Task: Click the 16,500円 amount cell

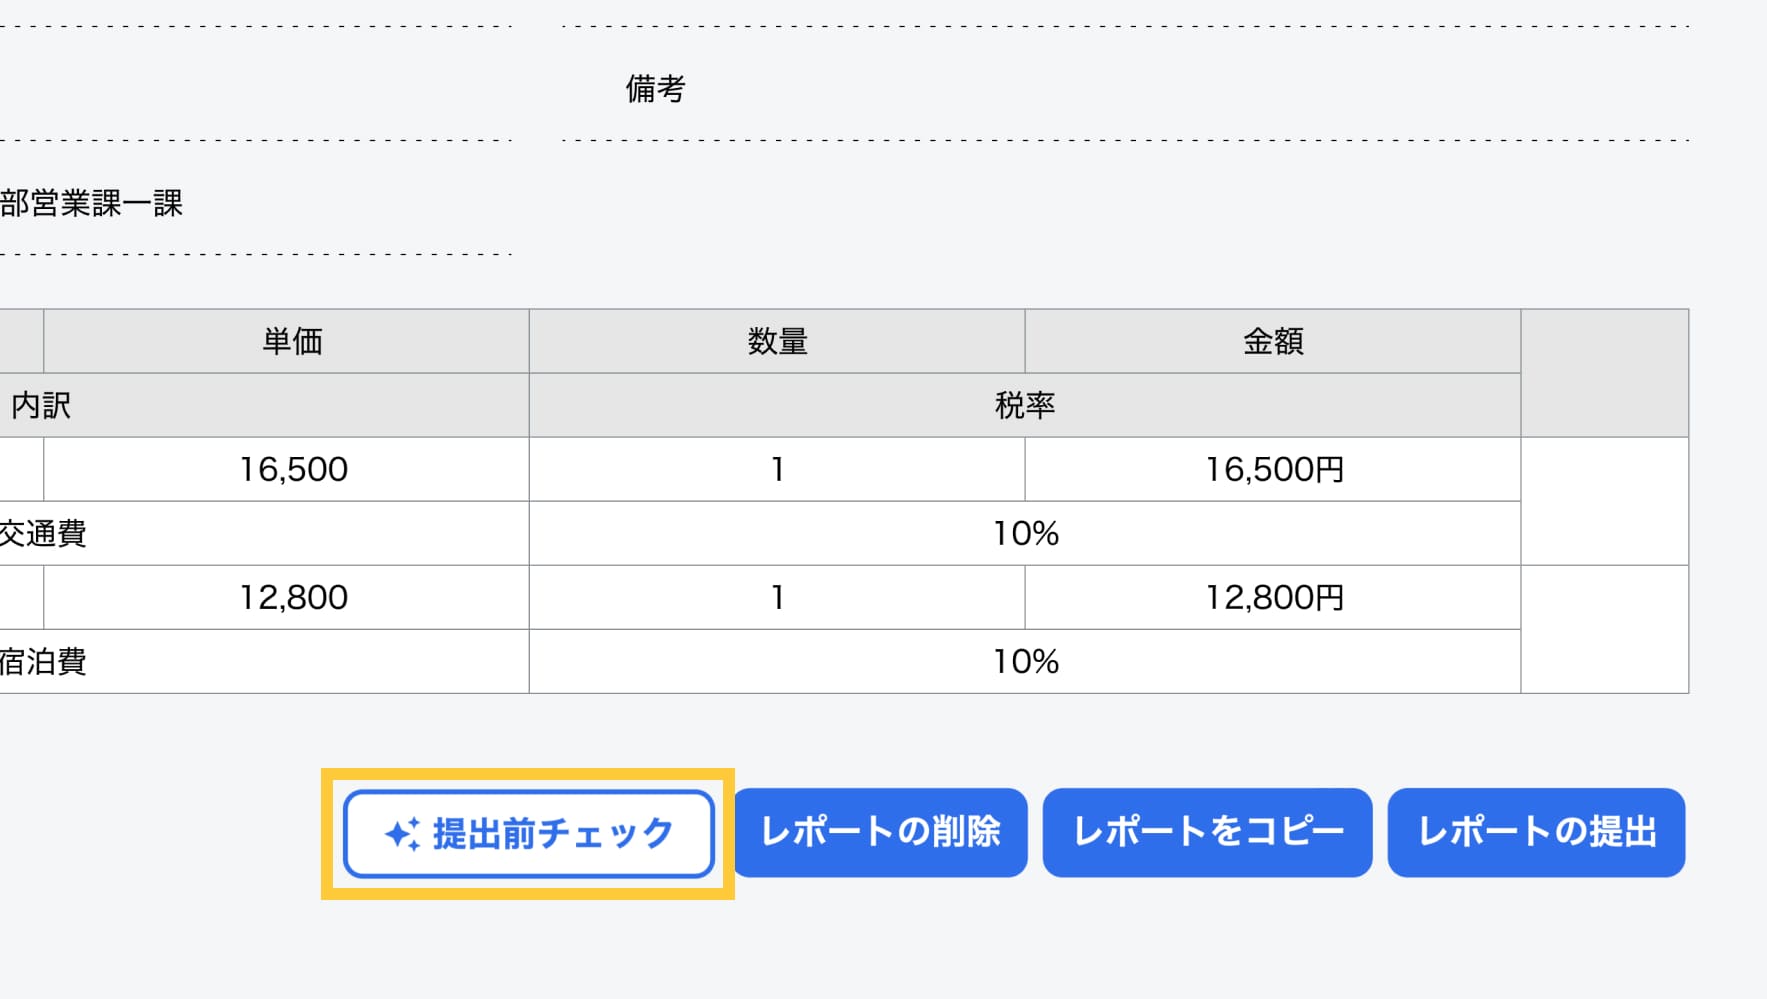Action: click(1273, 469)
